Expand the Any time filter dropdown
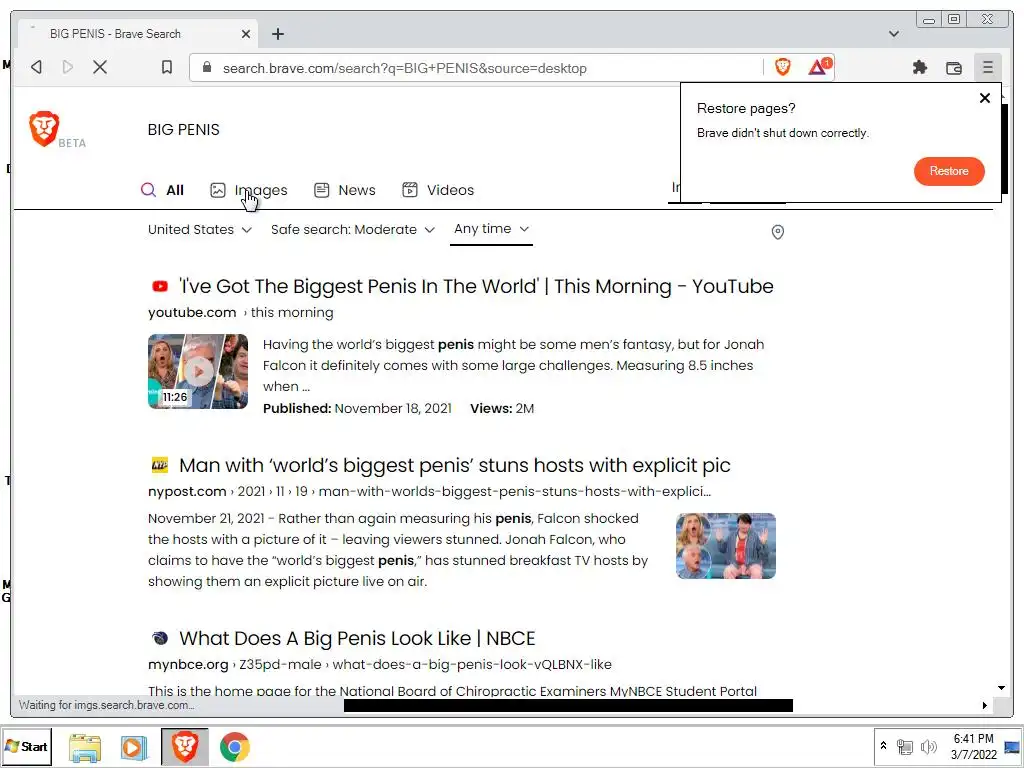The width and height of the screenshot is (1024, 768). click(491, 229)
